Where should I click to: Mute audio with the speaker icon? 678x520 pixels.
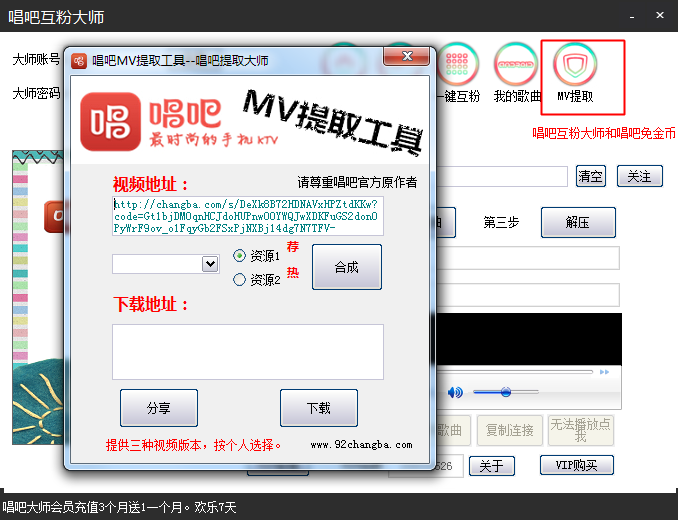tap(455, 392)
